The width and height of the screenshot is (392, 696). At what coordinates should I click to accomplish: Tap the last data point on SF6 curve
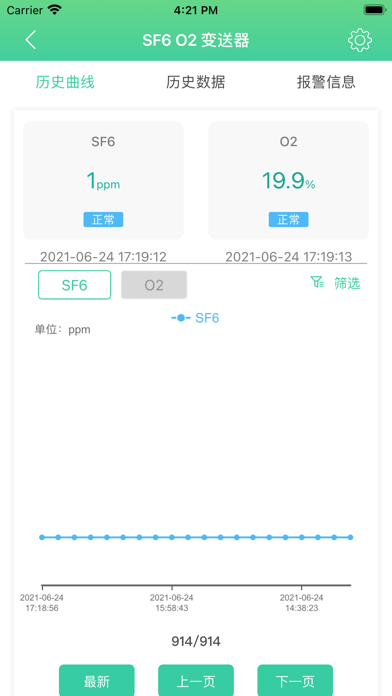click(350, 537)
